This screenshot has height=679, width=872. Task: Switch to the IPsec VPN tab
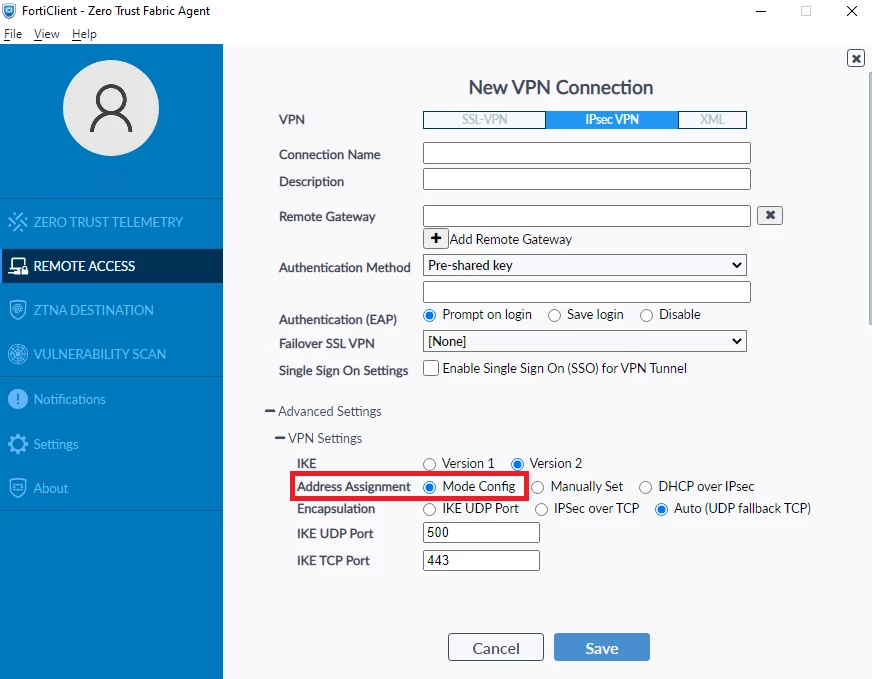[x=612, y=120]
